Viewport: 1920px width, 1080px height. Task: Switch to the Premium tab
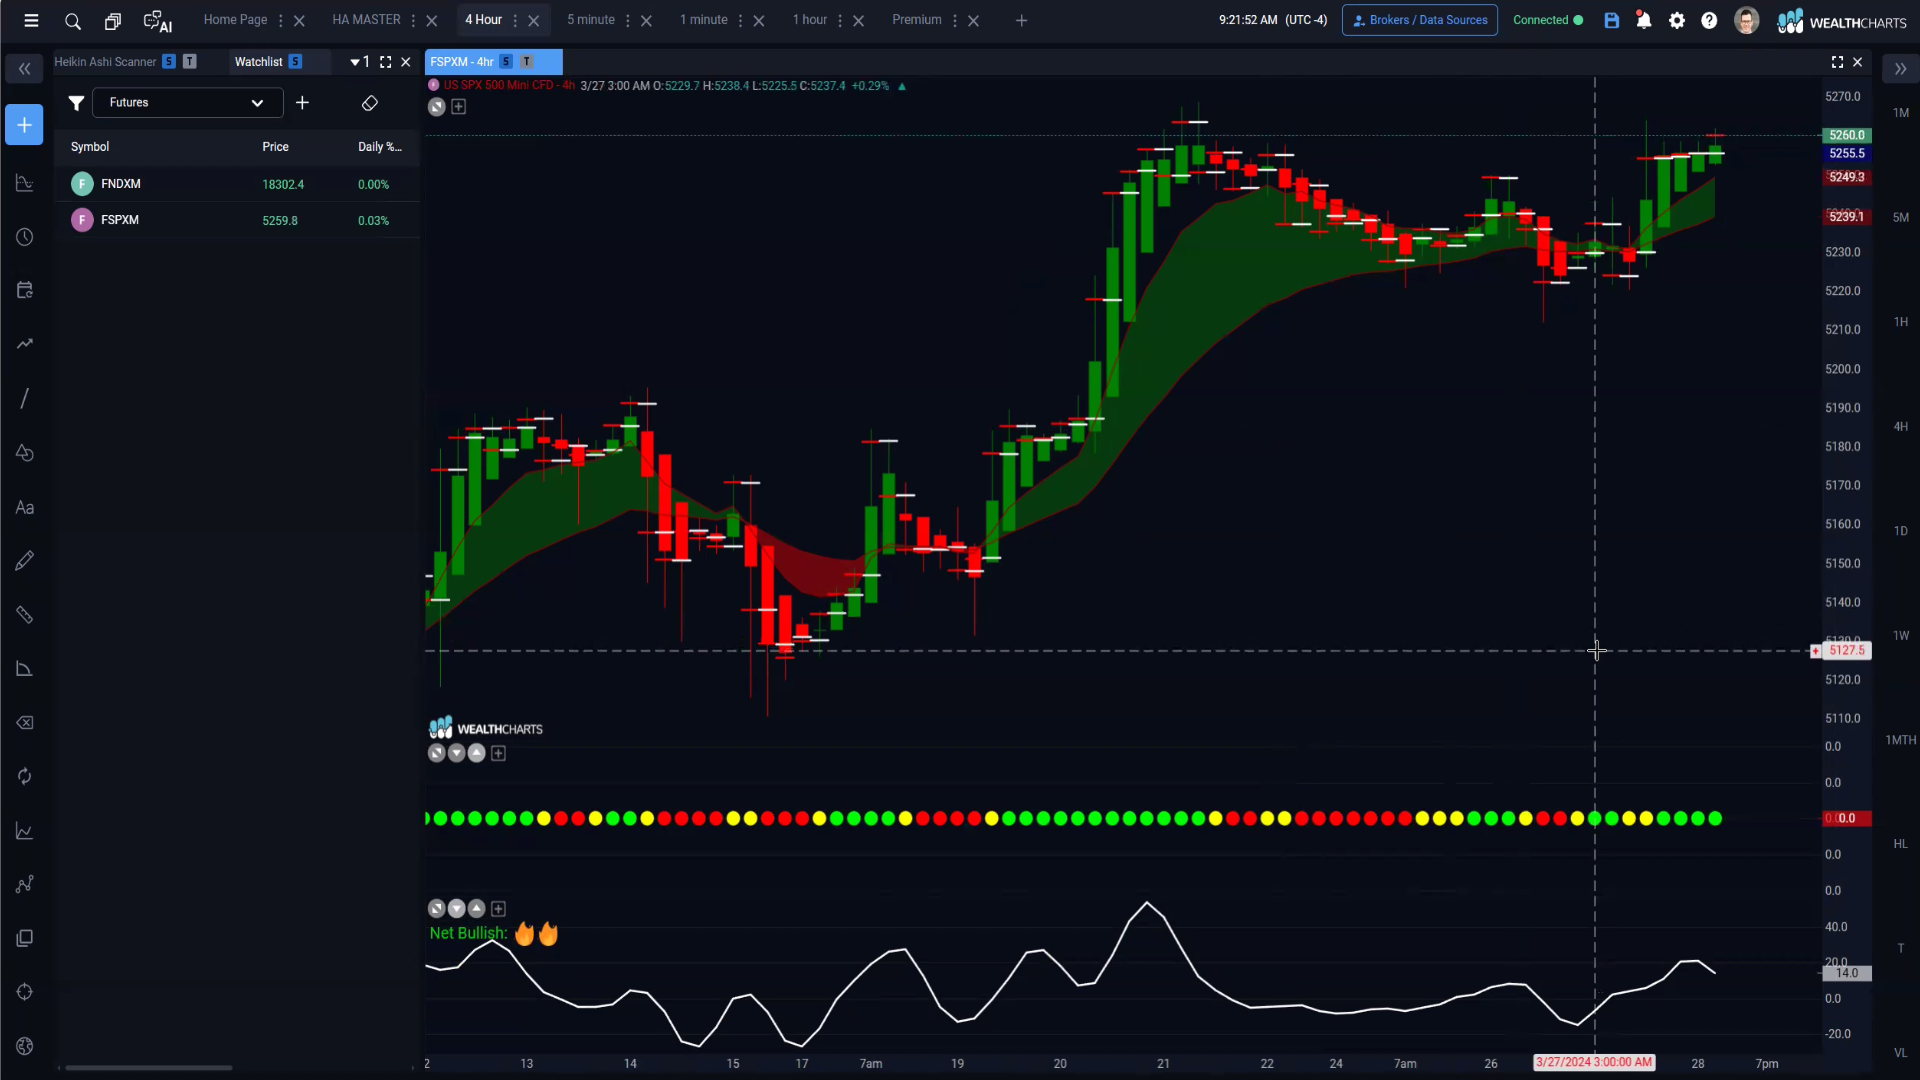point(917,20)
